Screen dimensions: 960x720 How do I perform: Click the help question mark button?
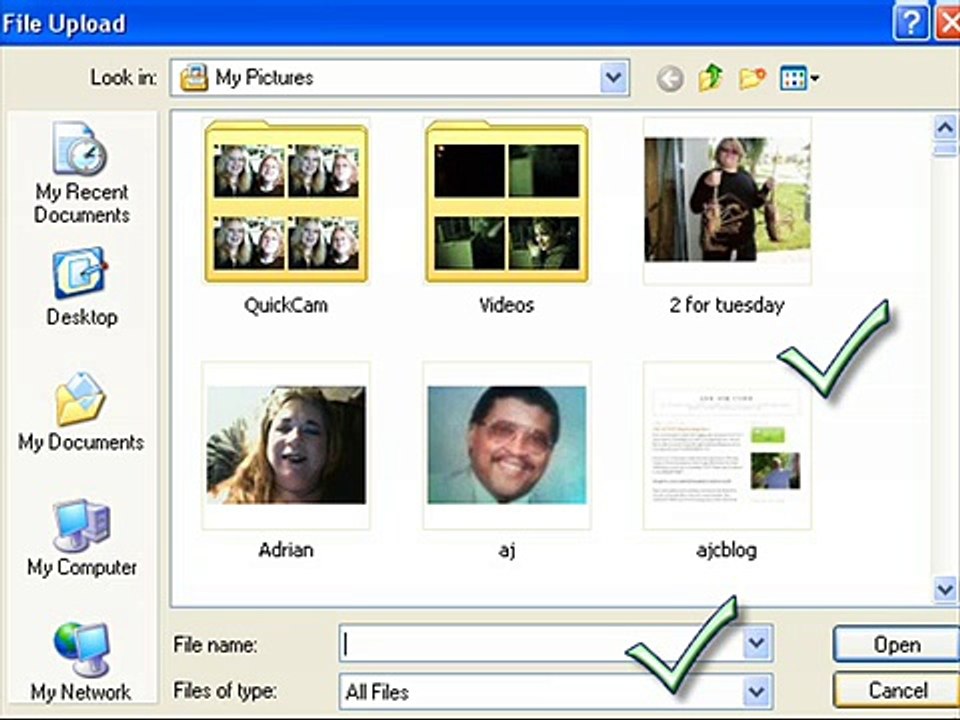(910, 24)
